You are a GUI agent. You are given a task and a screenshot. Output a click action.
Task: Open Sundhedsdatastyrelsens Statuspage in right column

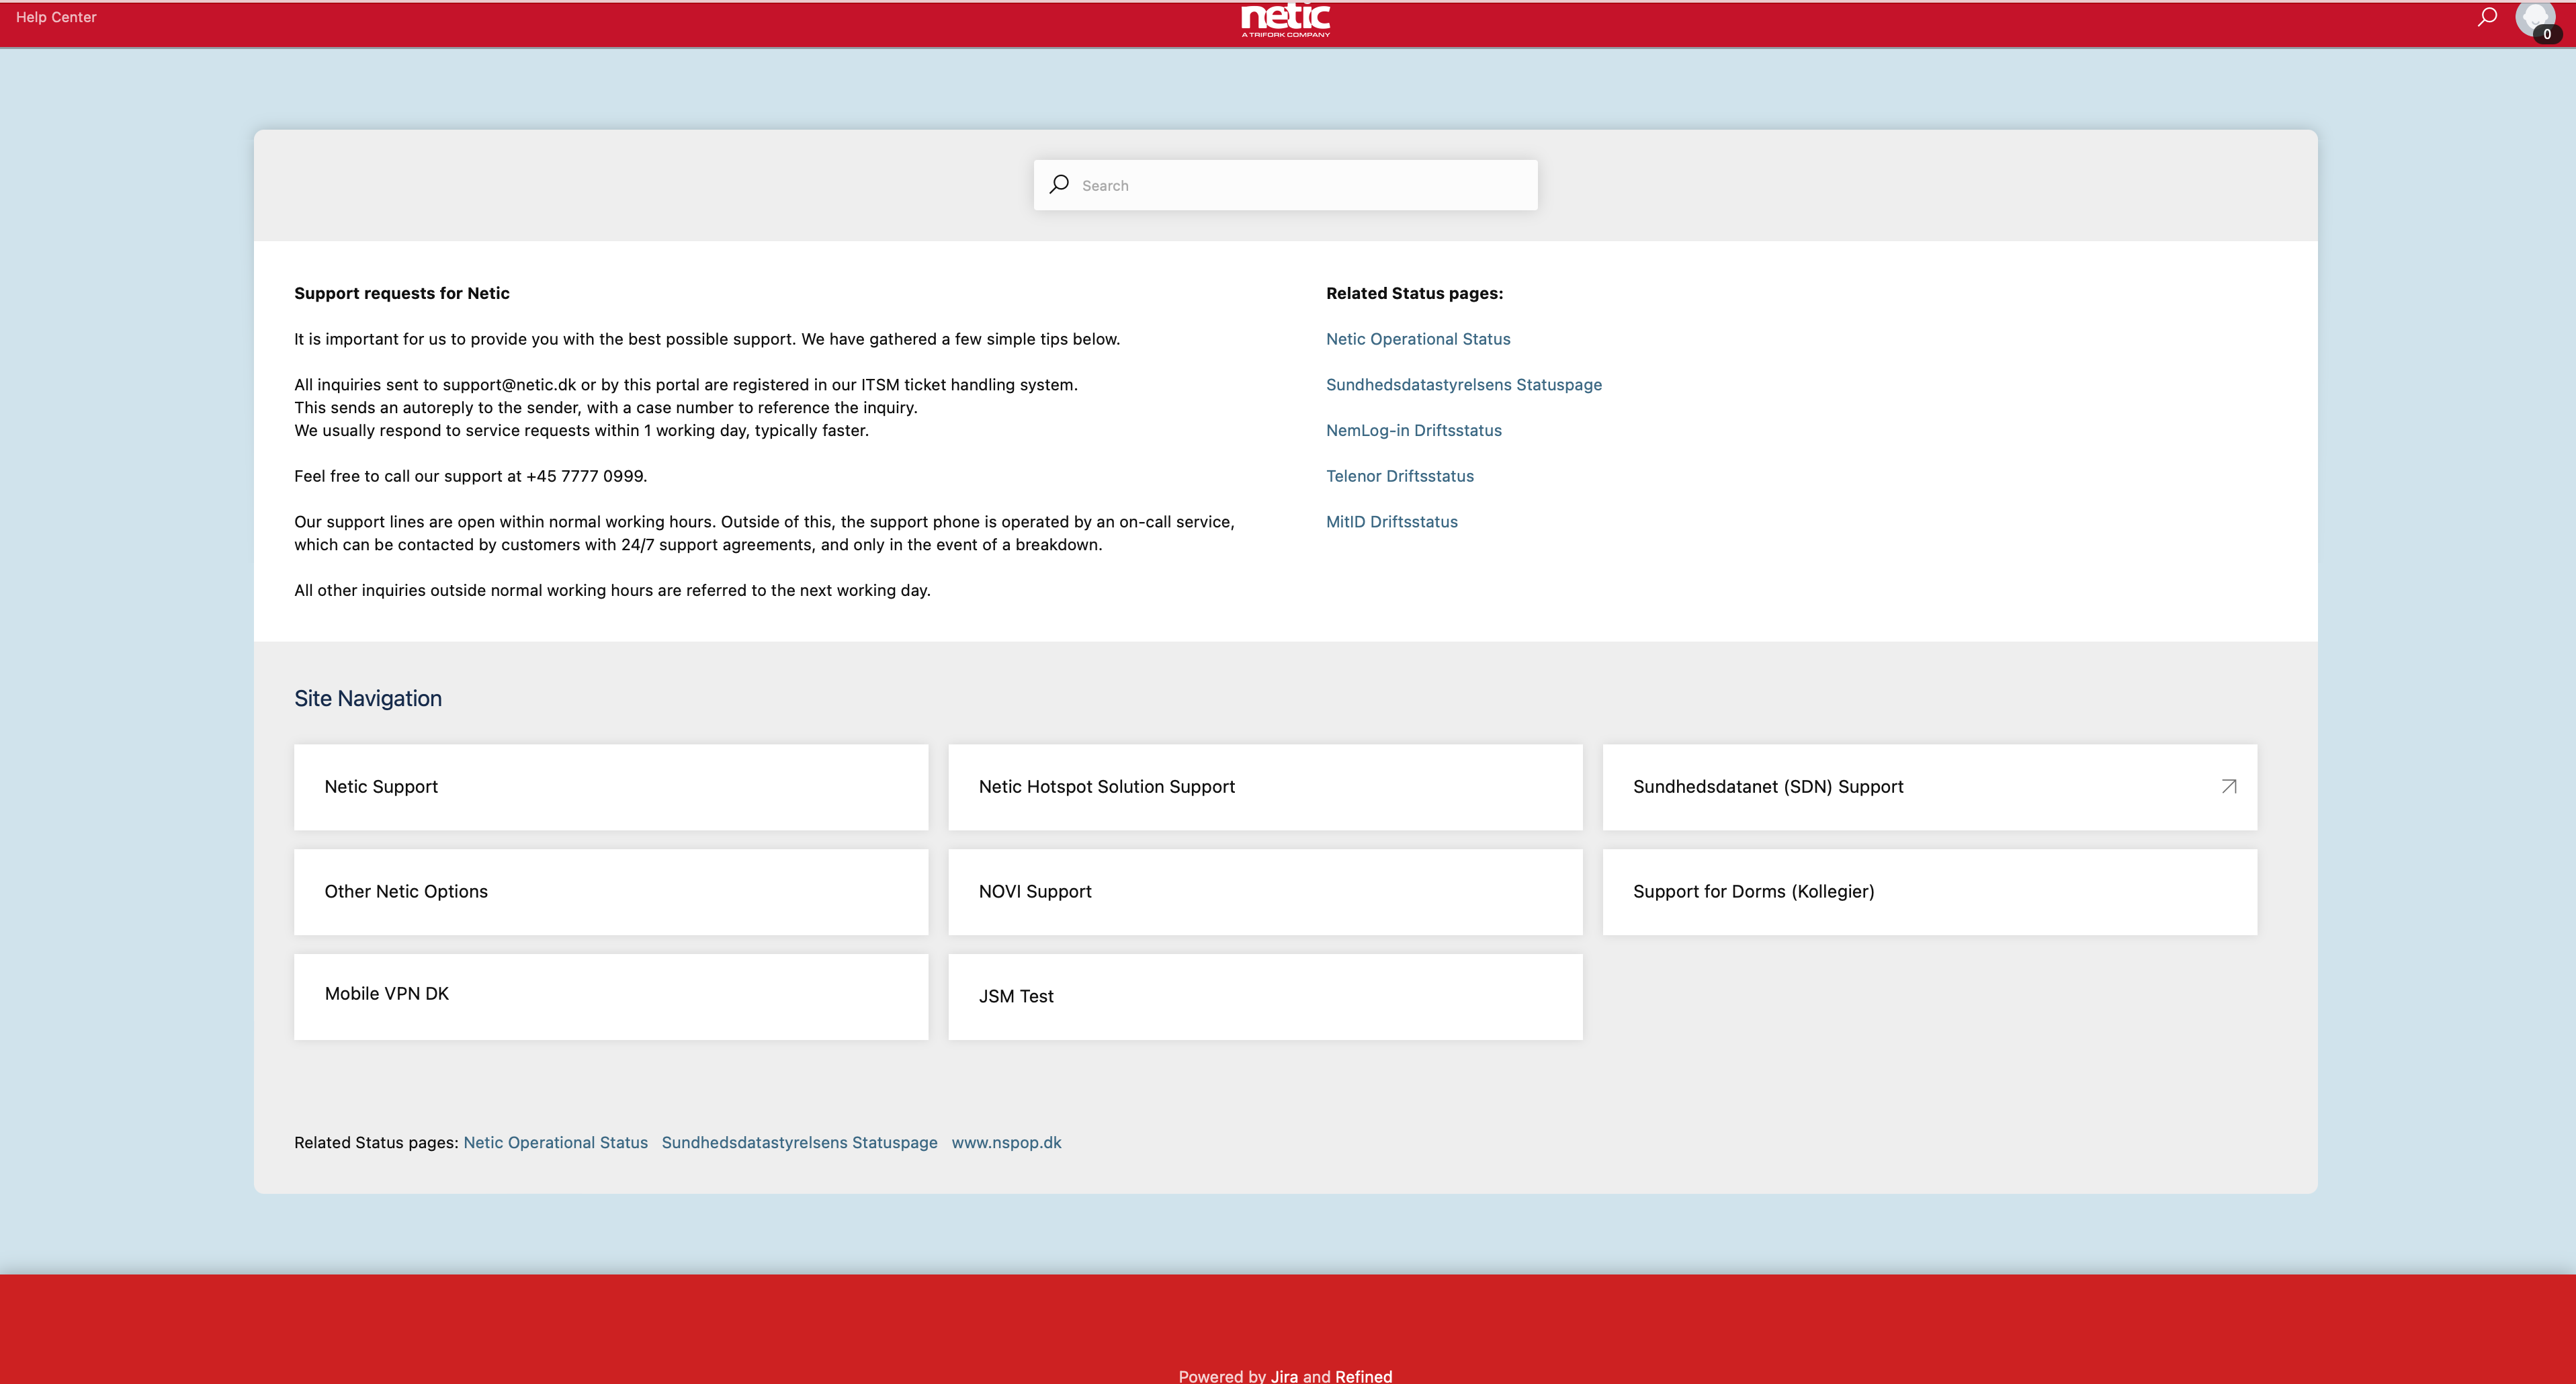pos(1463,385)
